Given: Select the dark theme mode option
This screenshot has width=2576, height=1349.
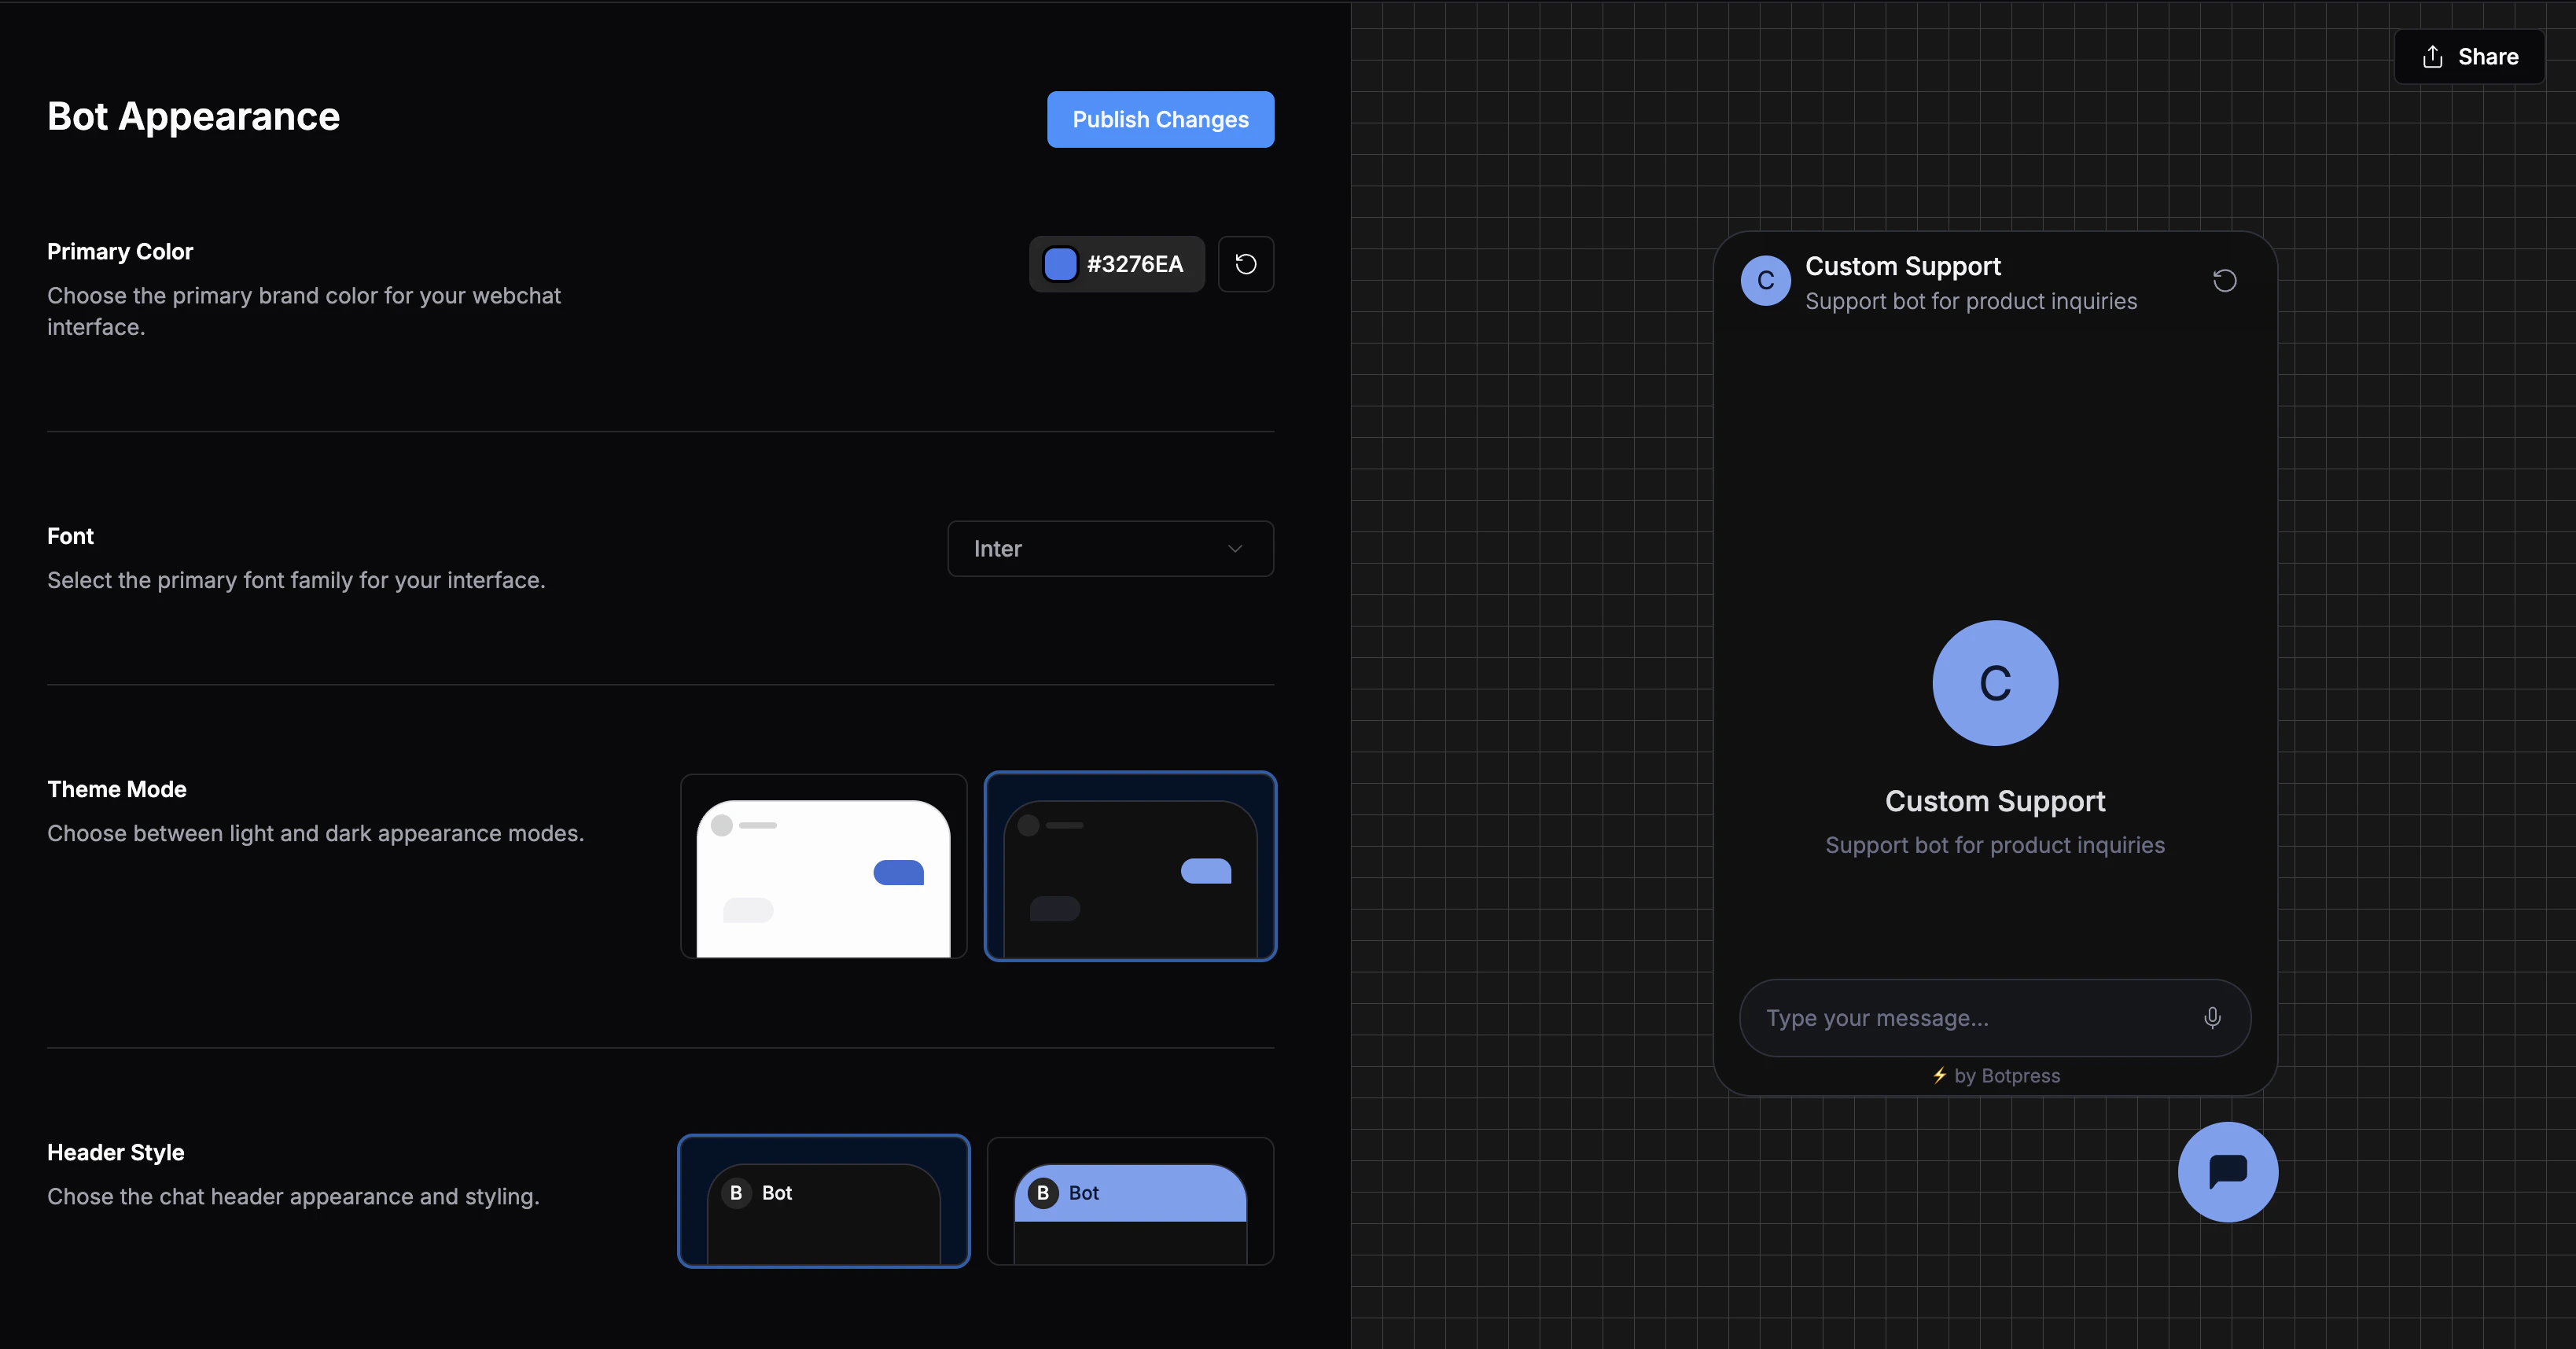Looking at the screenshot, I should [1130, 866].
